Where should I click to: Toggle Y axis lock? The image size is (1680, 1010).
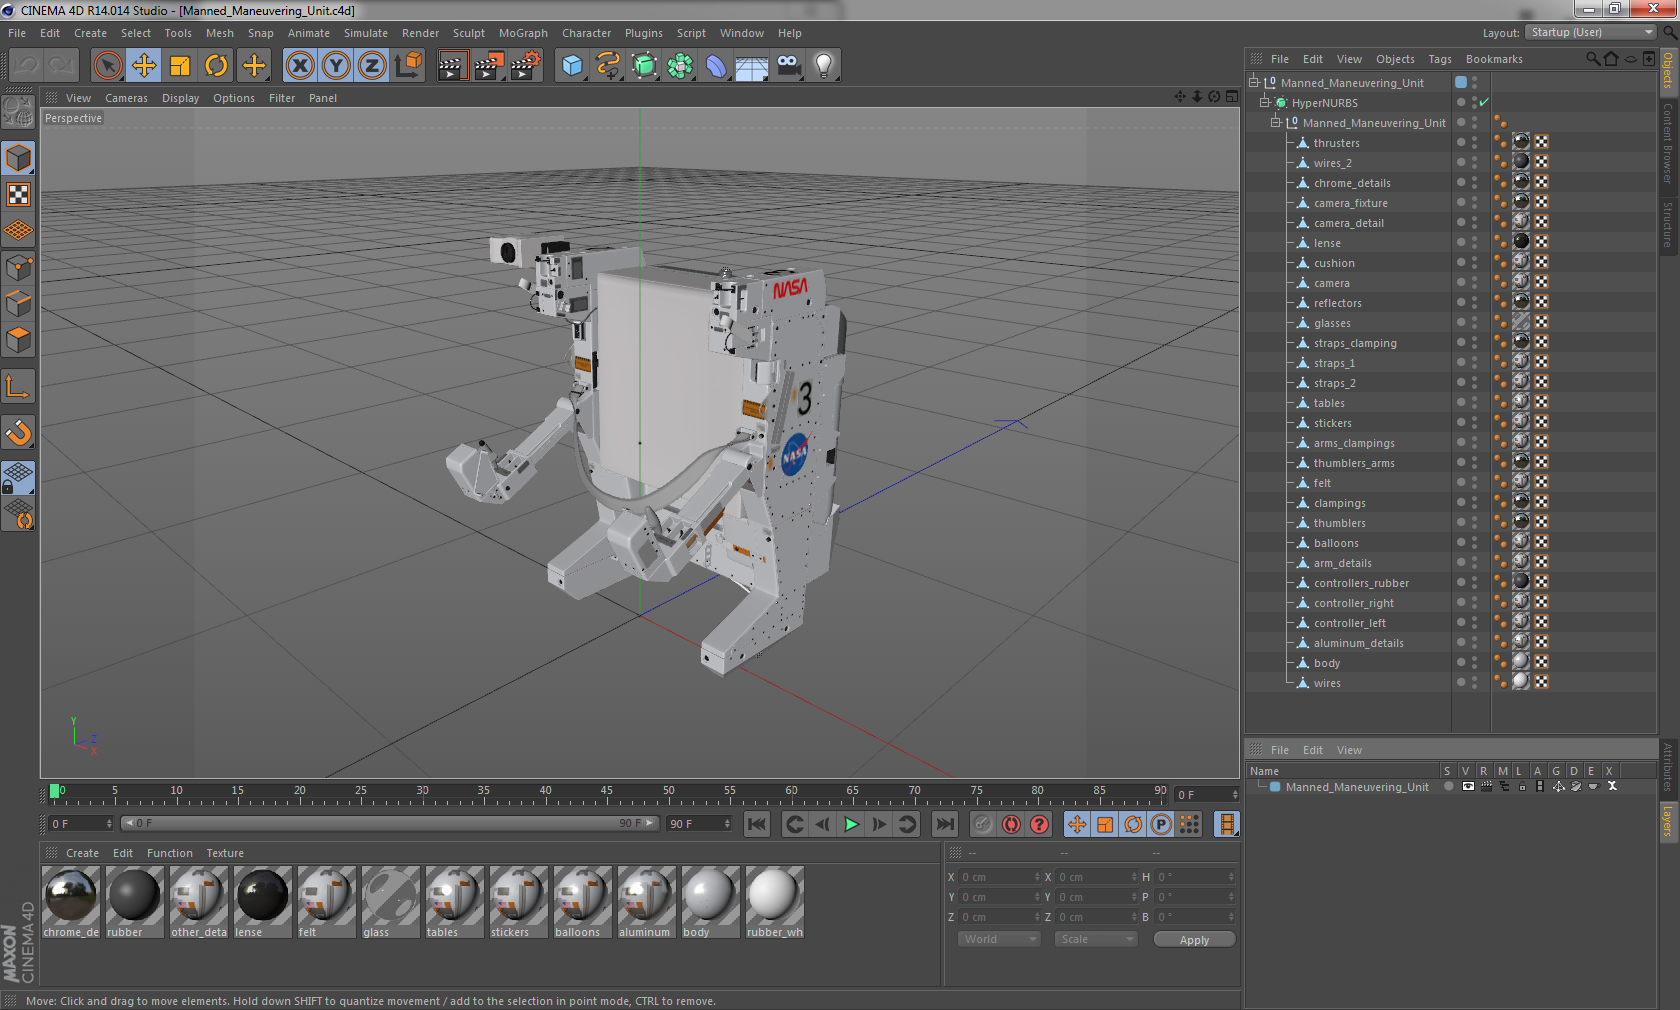[x=336, y=66]
